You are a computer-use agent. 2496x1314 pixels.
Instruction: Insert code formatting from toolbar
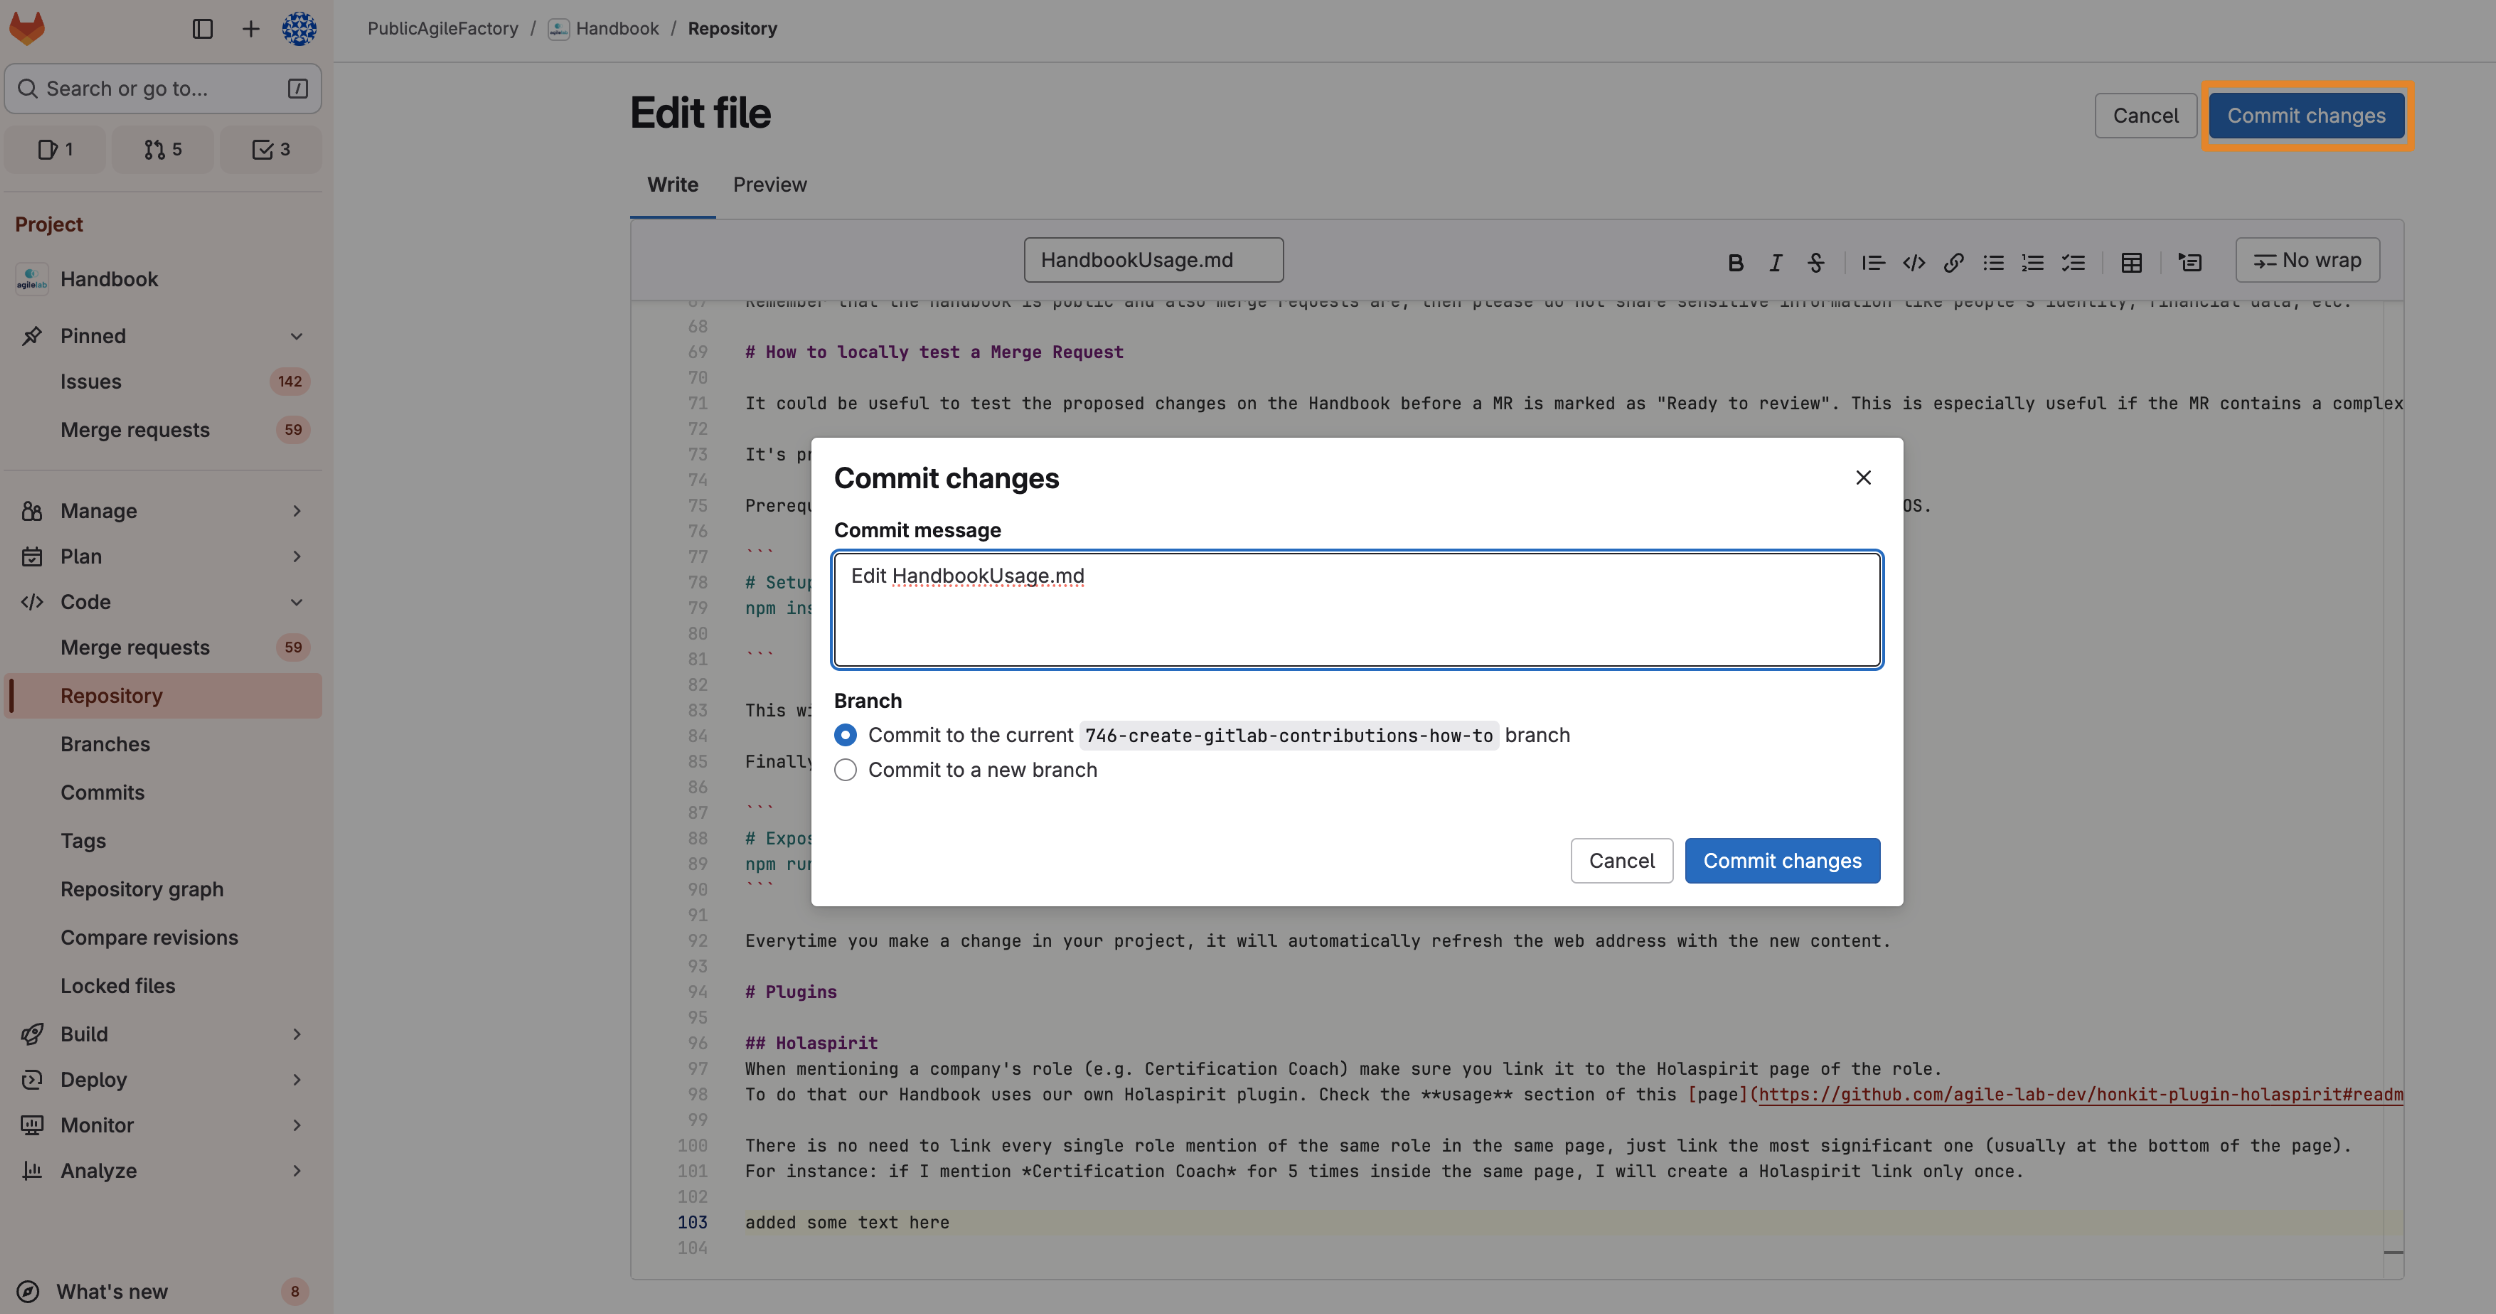coord(1914,262)
